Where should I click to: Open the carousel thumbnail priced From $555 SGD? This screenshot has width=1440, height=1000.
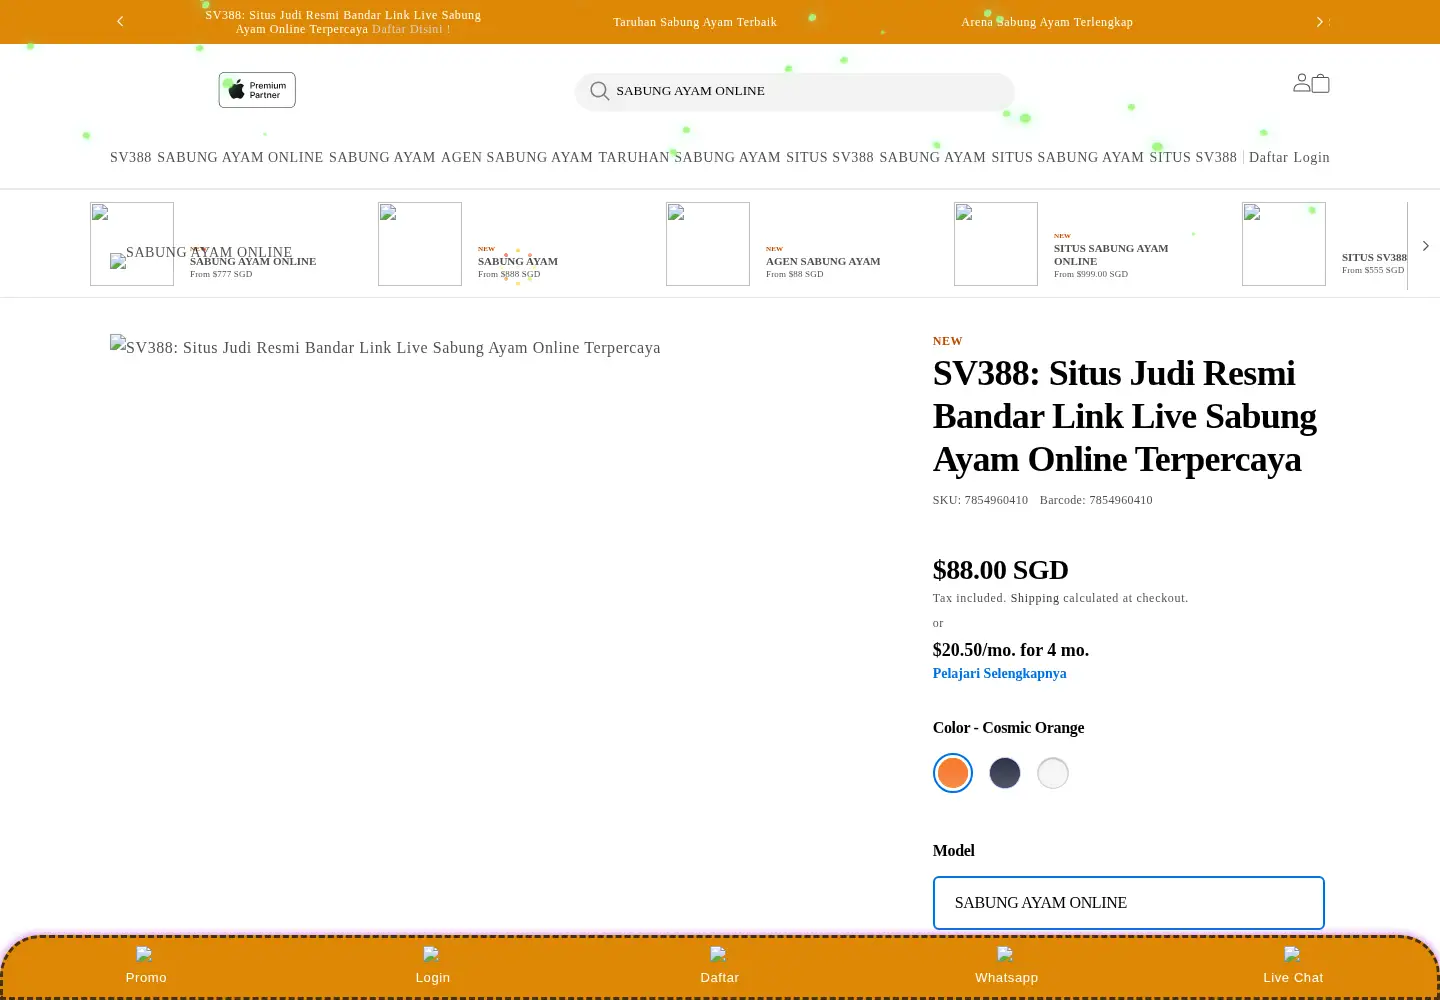click(x=1284, y=244)
